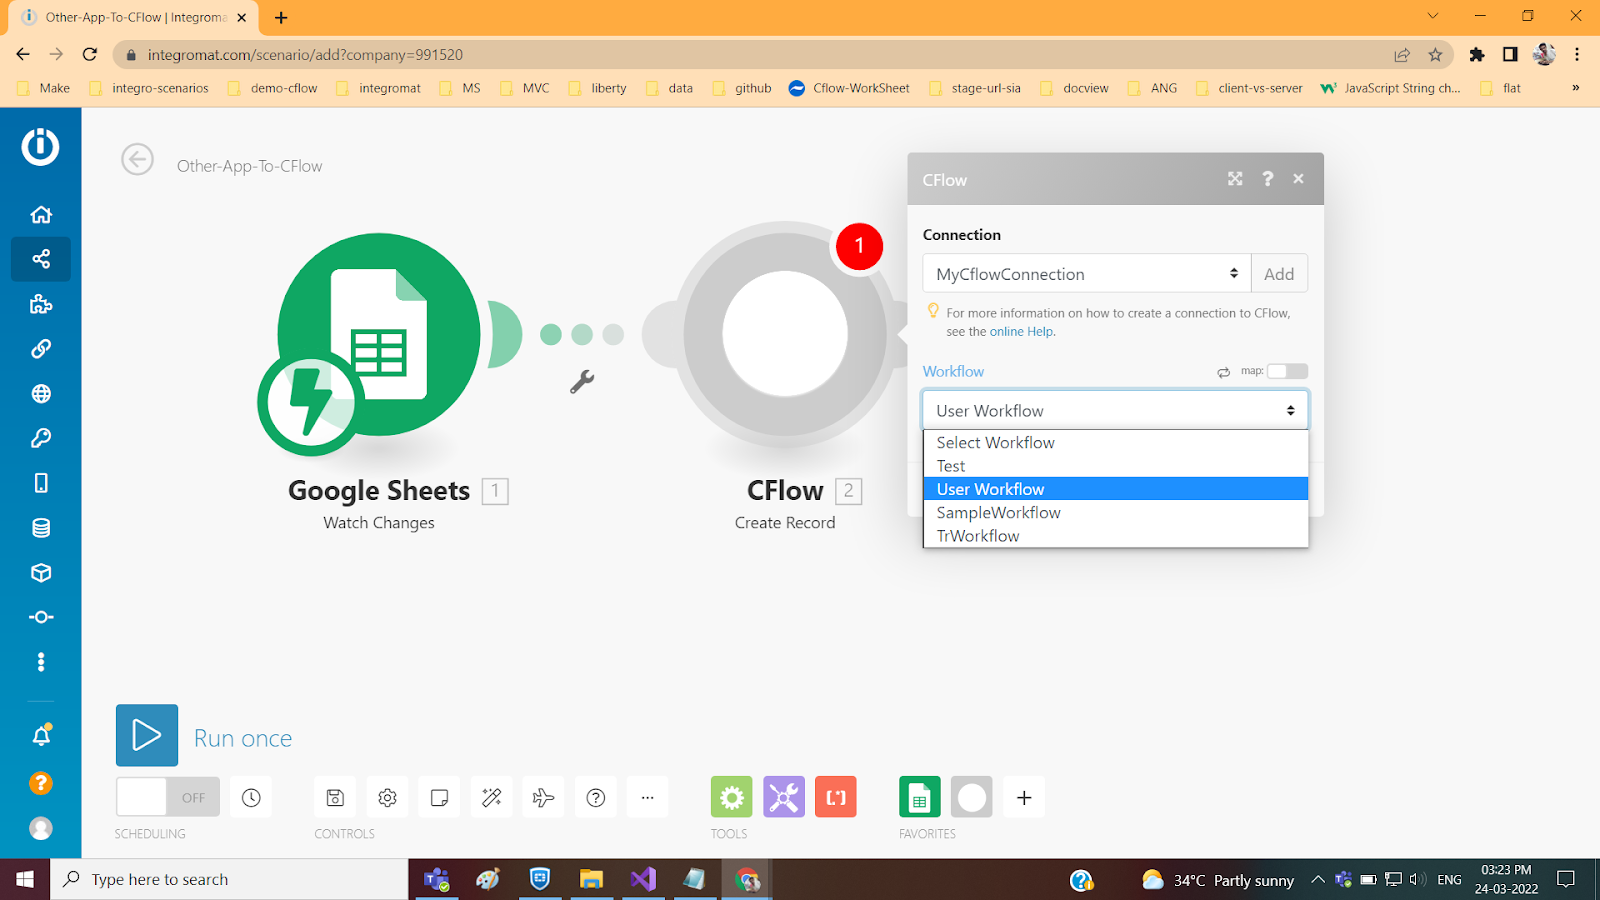This screenshot has width=1600, height=900.
Task: Open schedule settings clock icon
Action: [x=251, y=797]
